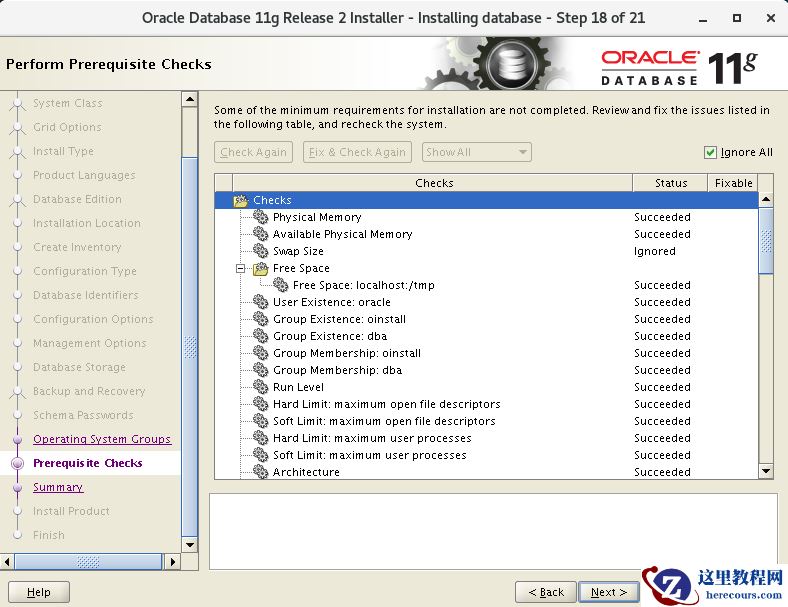Click the step list vertical scrollbar thumb

(189, 347)
